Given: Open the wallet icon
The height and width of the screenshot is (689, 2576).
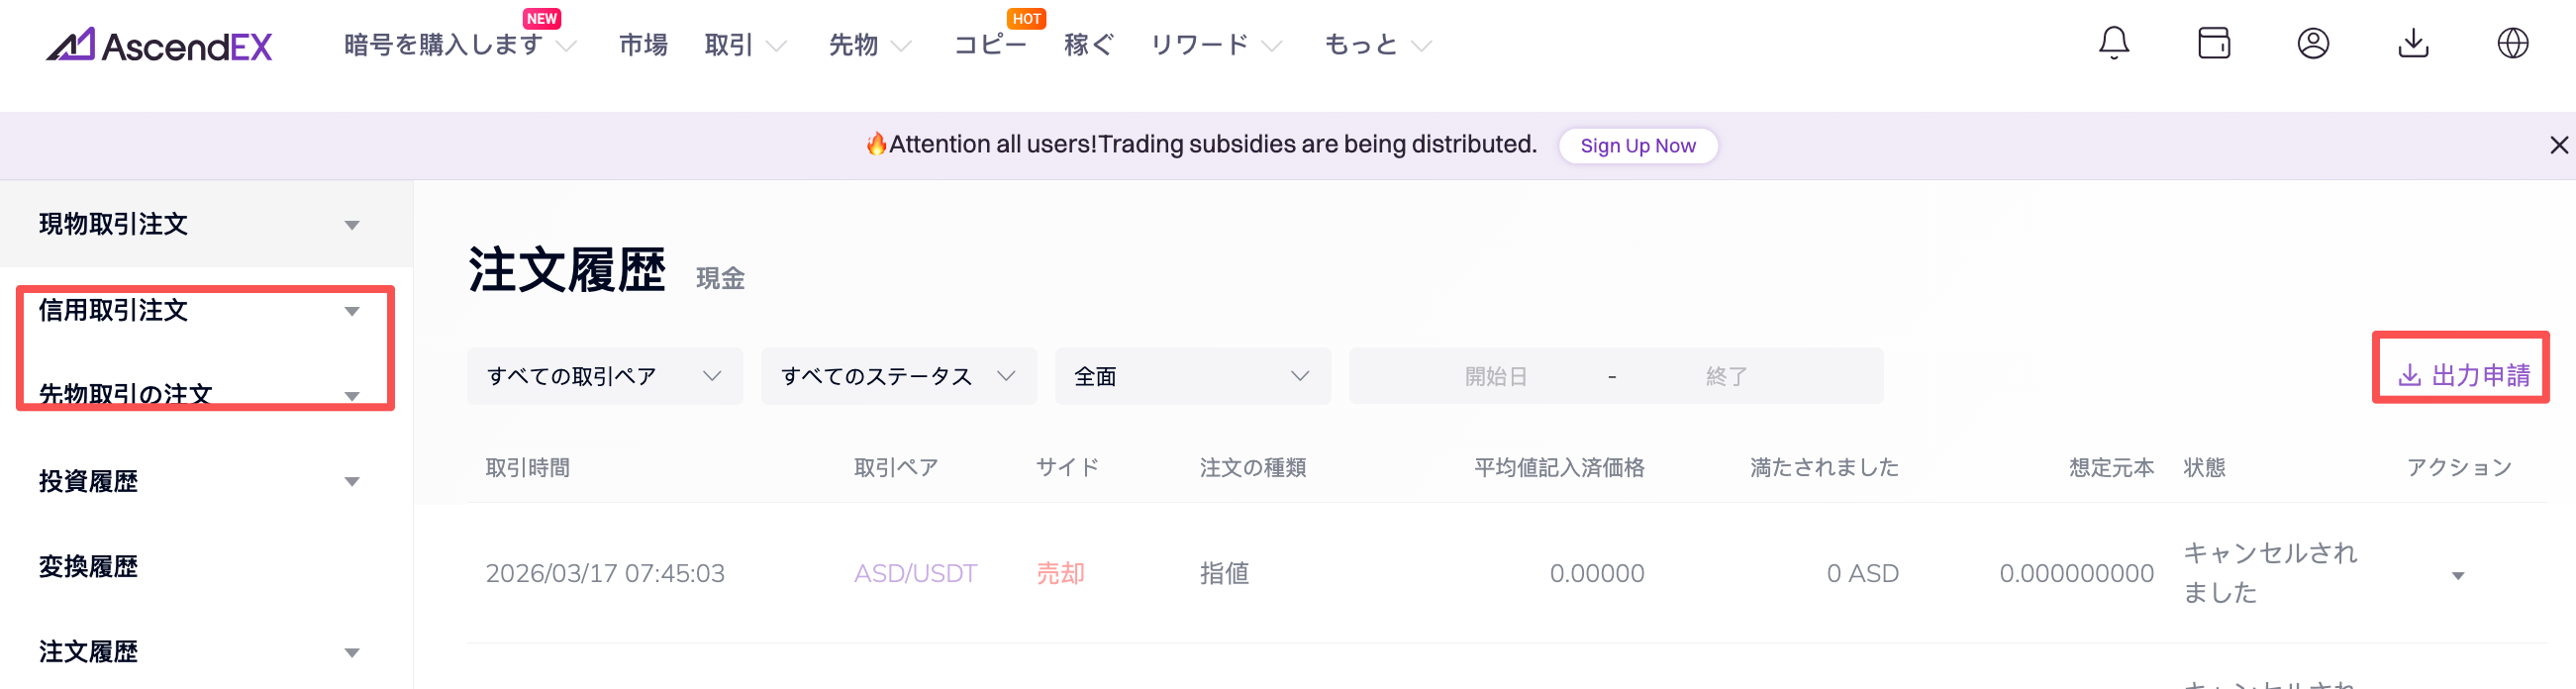Looking at the screenshot, I should tap(2213, 43).
